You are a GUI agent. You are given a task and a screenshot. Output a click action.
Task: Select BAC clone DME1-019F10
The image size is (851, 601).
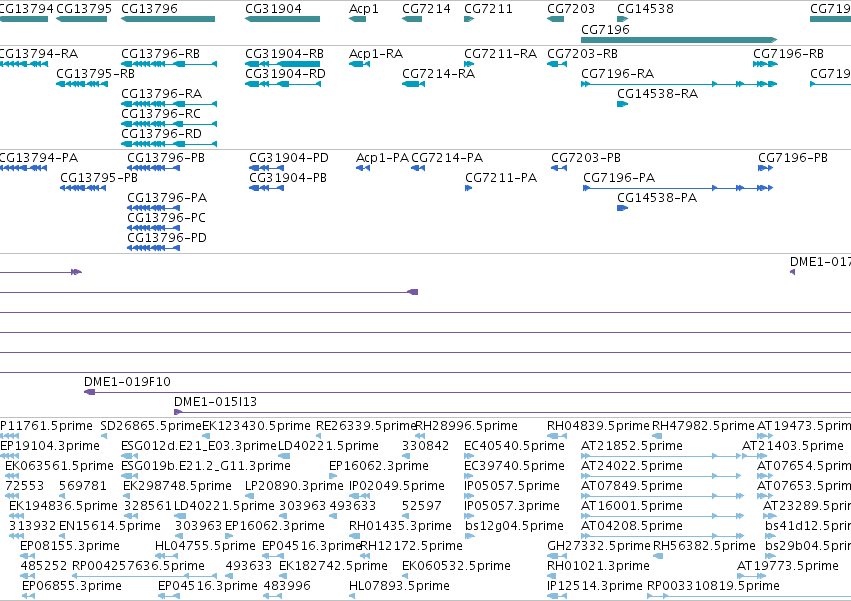(x=467, y=392)
